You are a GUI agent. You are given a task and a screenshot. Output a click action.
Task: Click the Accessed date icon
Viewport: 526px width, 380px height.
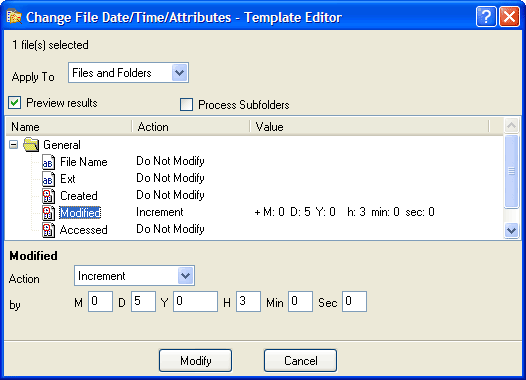pos(48,230)
